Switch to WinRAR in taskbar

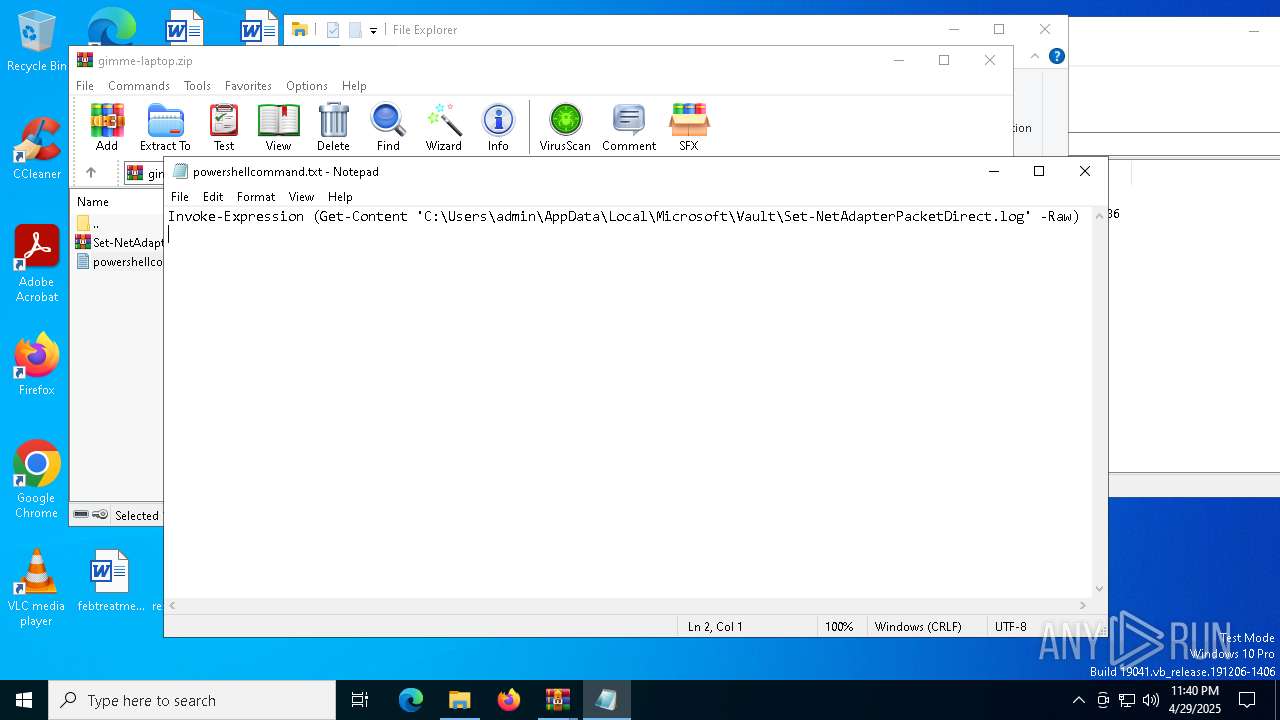pyautogui.click(x=557, y=700)
